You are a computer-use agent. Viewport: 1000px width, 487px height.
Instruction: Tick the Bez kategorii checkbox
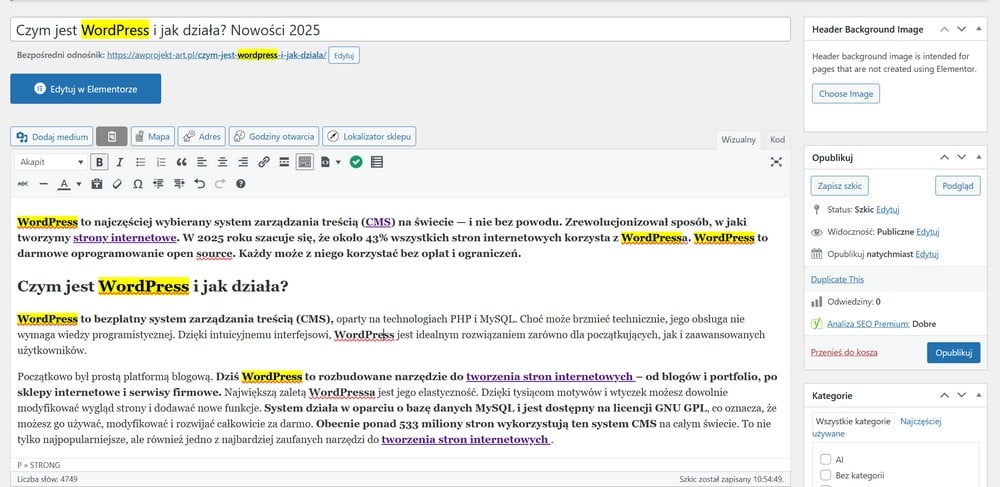tap(825, 475)
